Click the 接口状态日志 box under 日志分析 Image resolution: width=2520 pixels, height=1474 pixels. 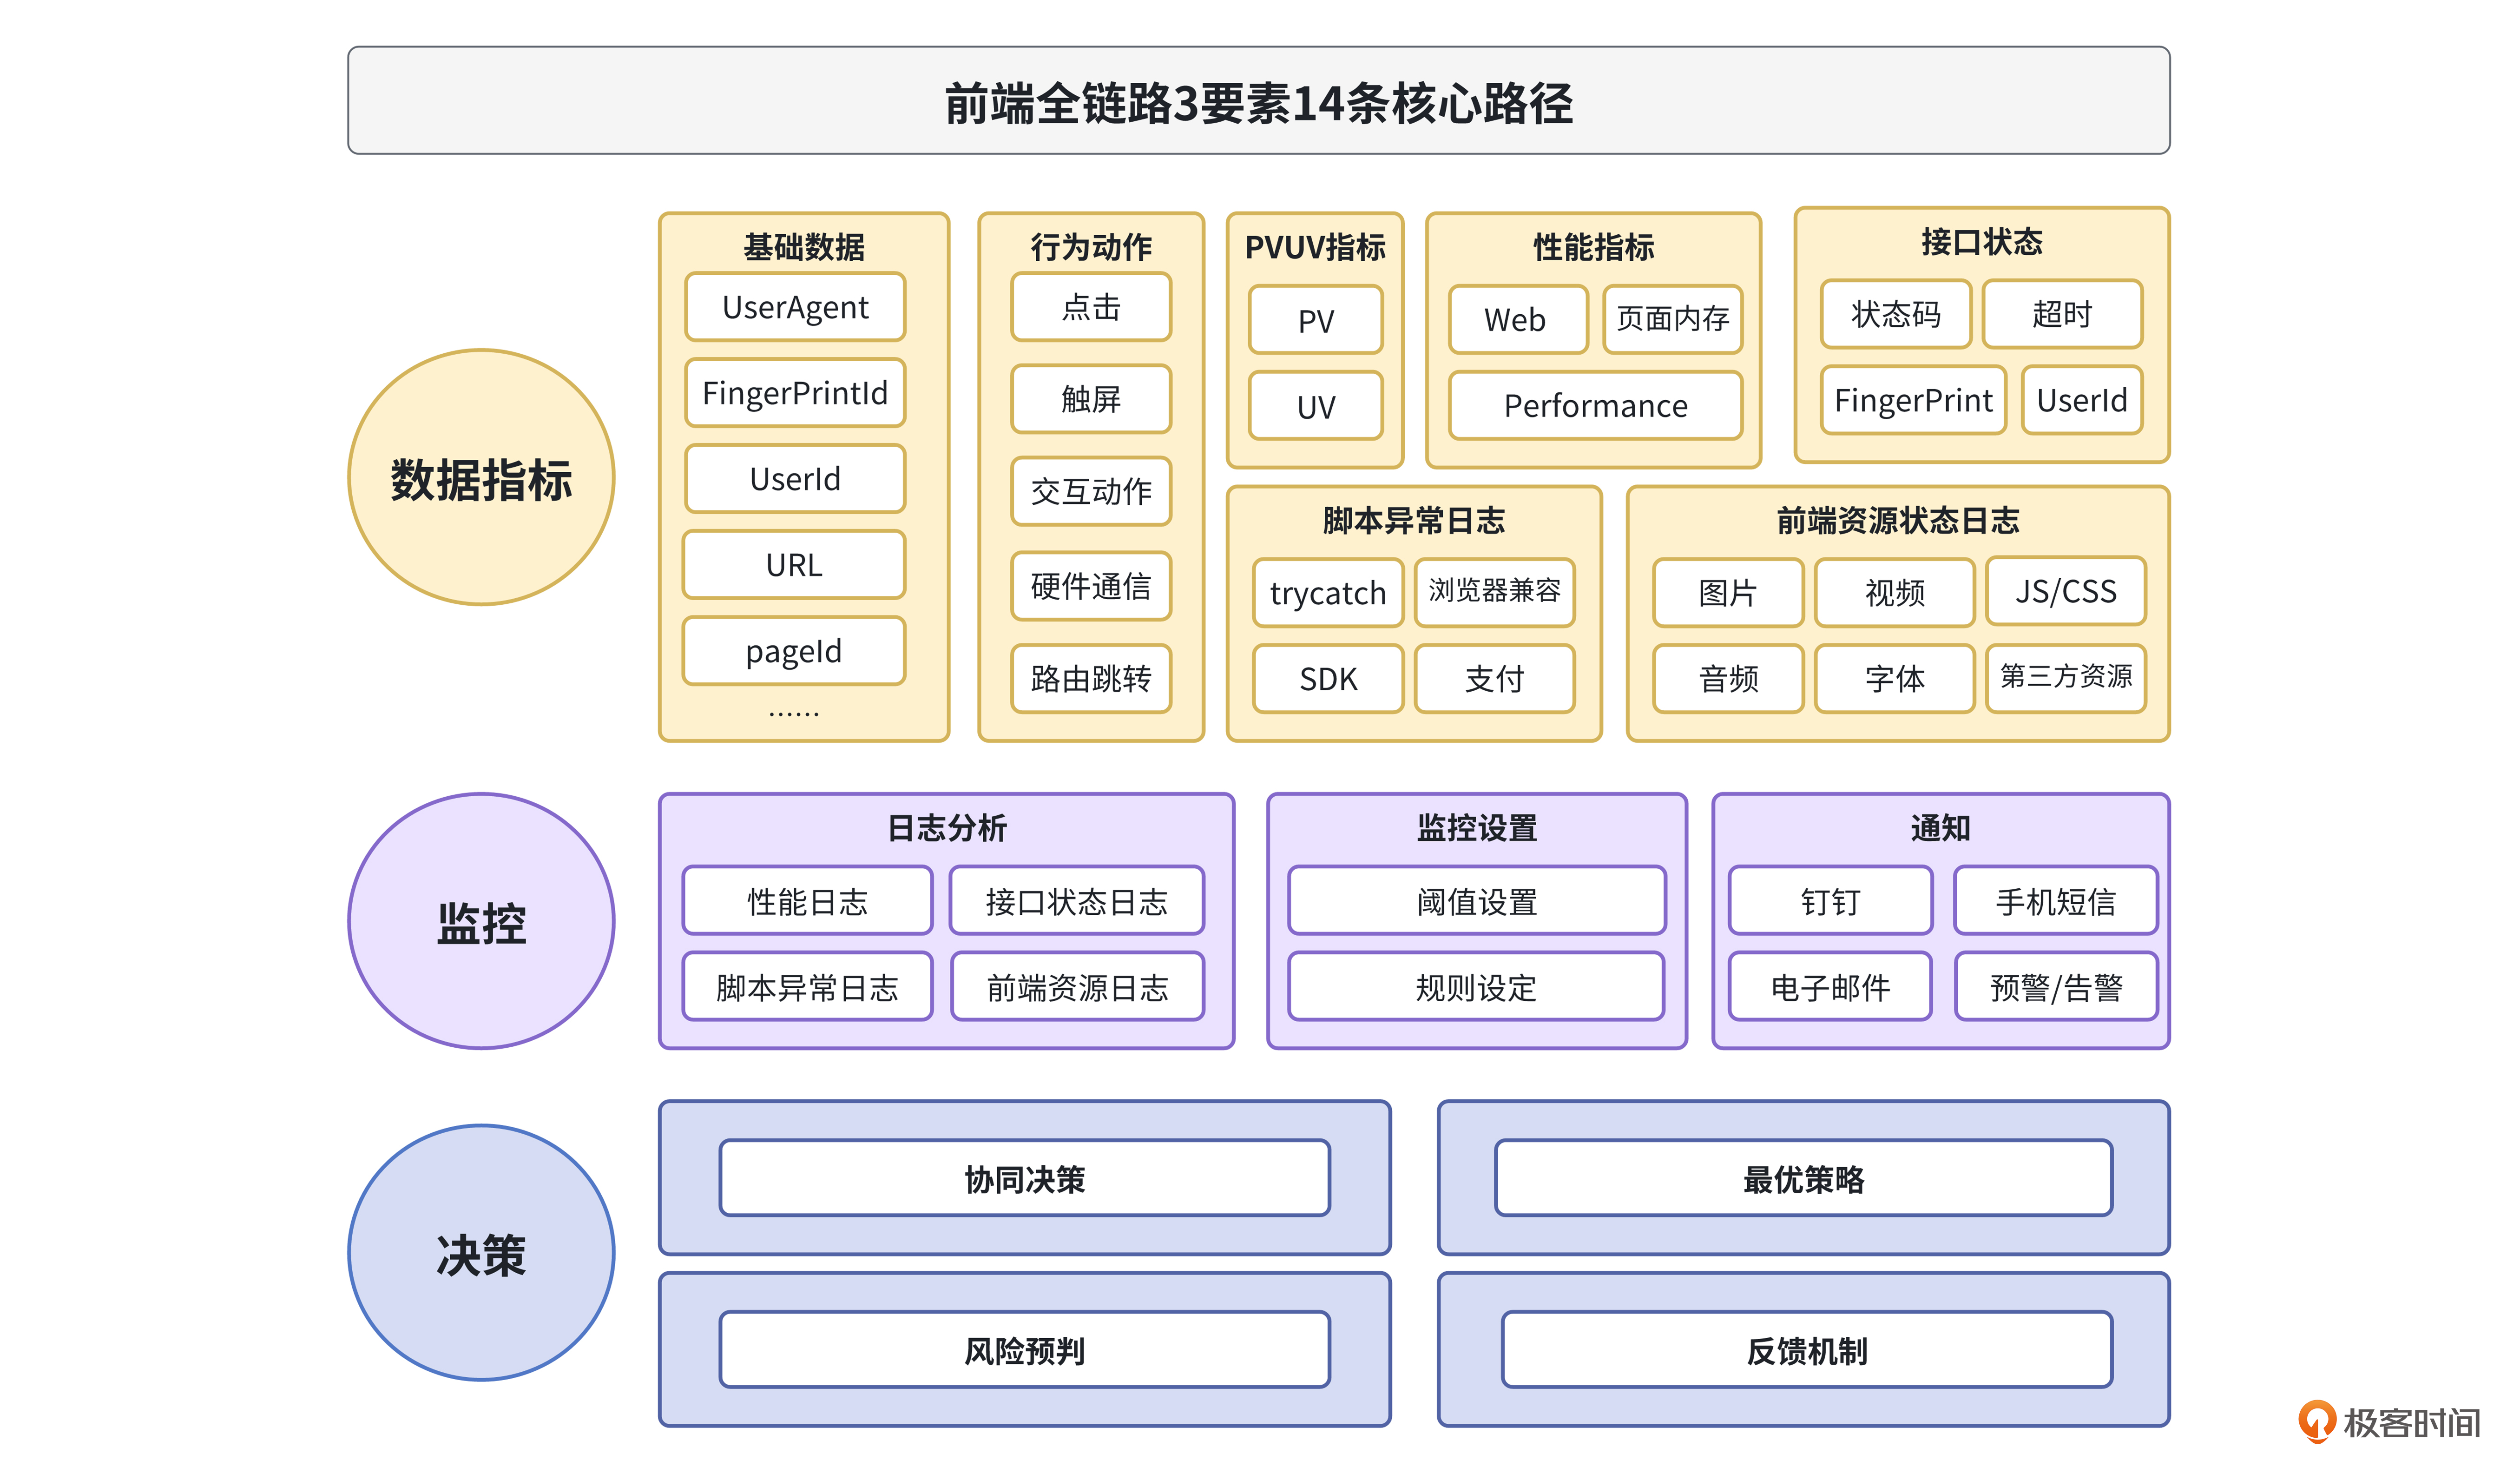[x=1076, y=901]
